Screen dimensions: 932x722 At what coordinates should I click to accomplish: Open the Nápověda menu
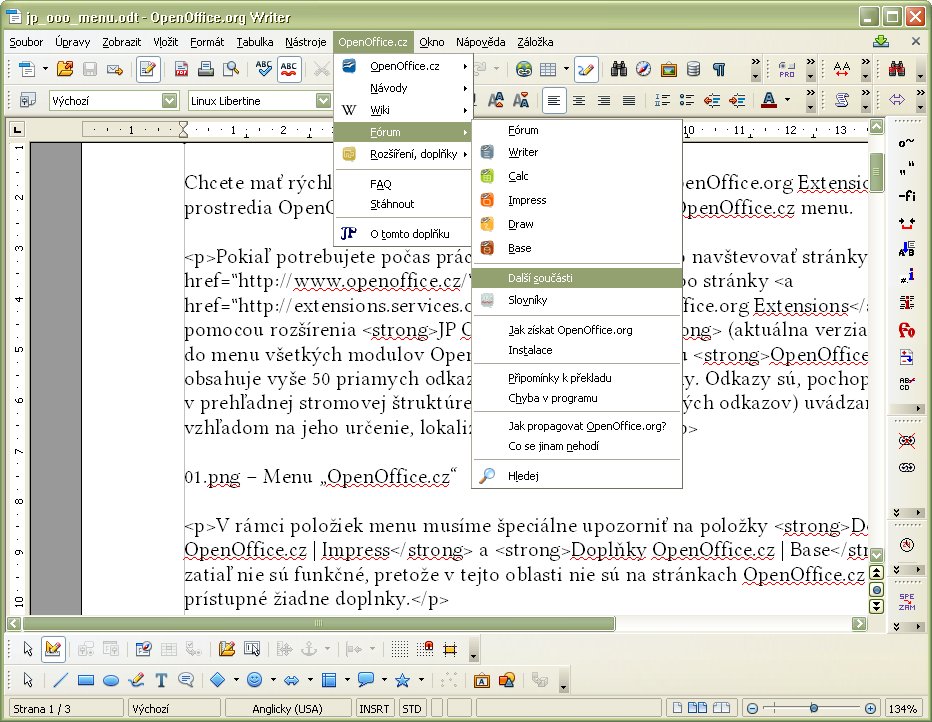click(480, 42)
